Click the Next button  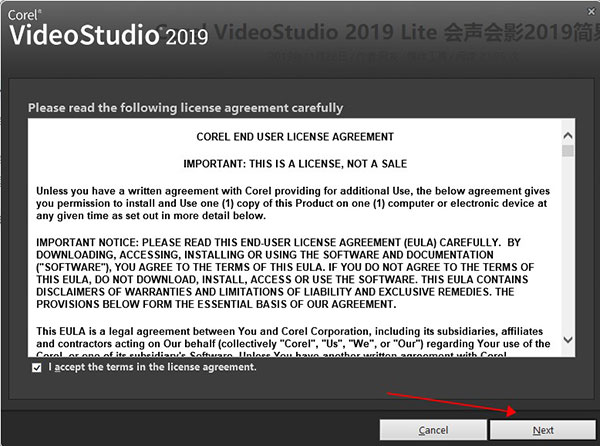543,430
